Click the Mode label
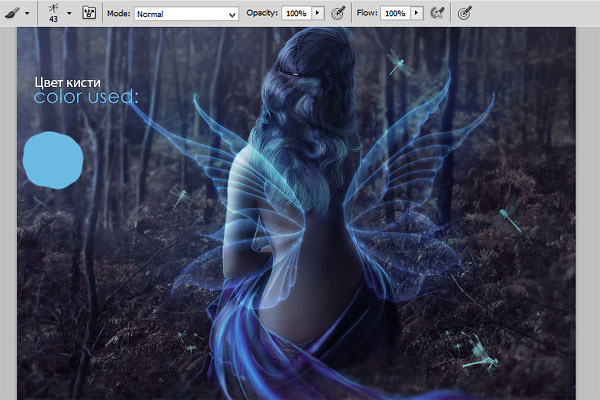This screenshot has width=600, height=400. pyautogui.click(x=119, y=13)
